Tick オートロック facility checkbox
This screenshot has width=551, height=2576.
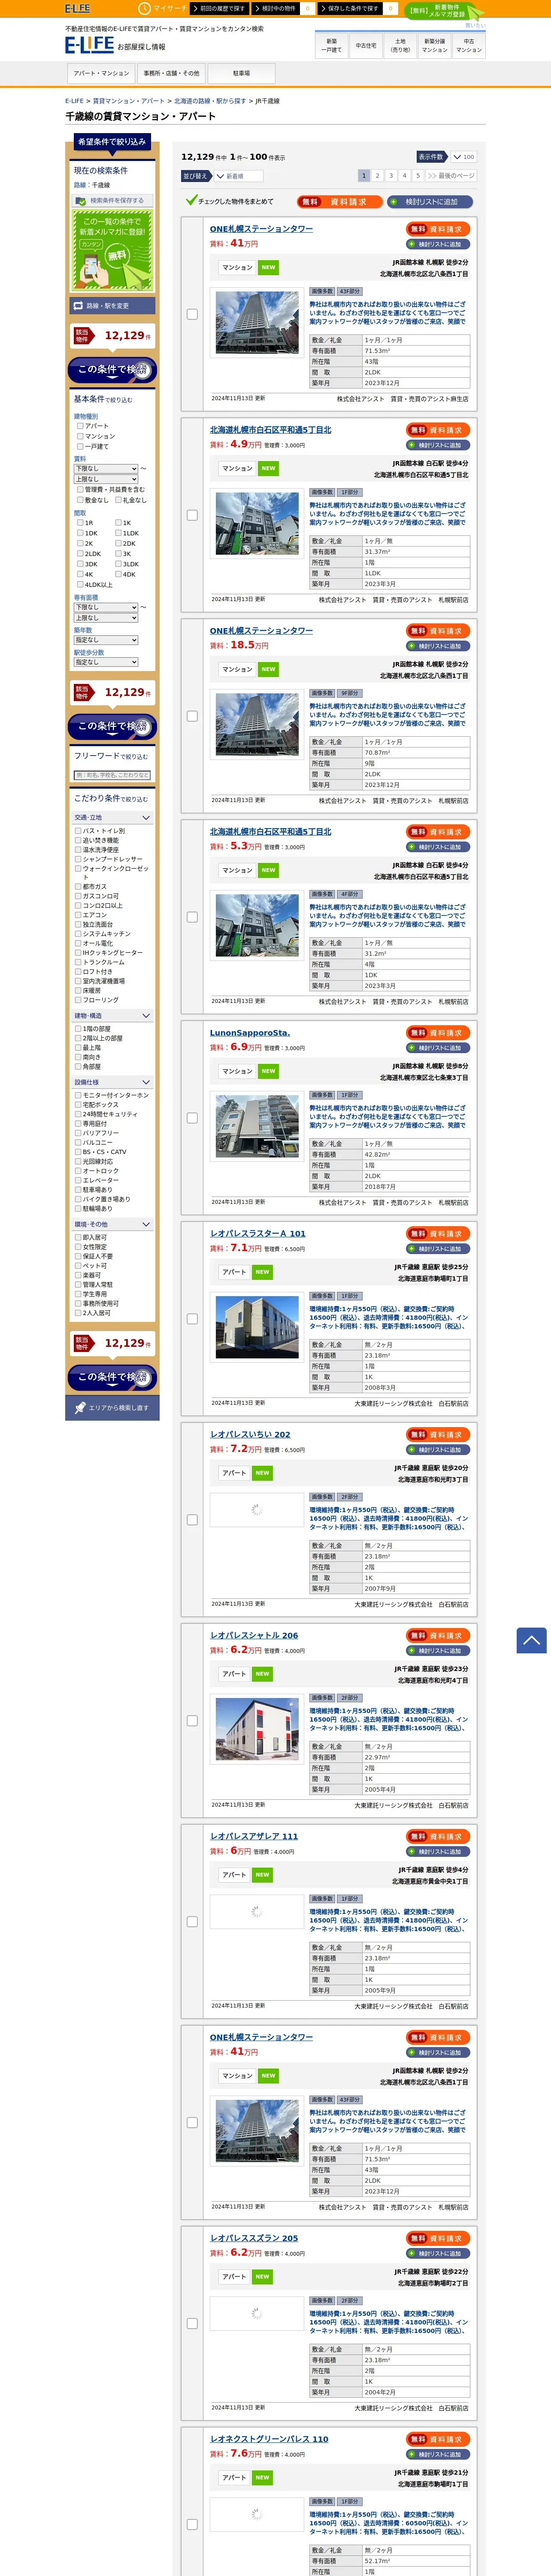pyautogui.click(x=78, y=1171)
